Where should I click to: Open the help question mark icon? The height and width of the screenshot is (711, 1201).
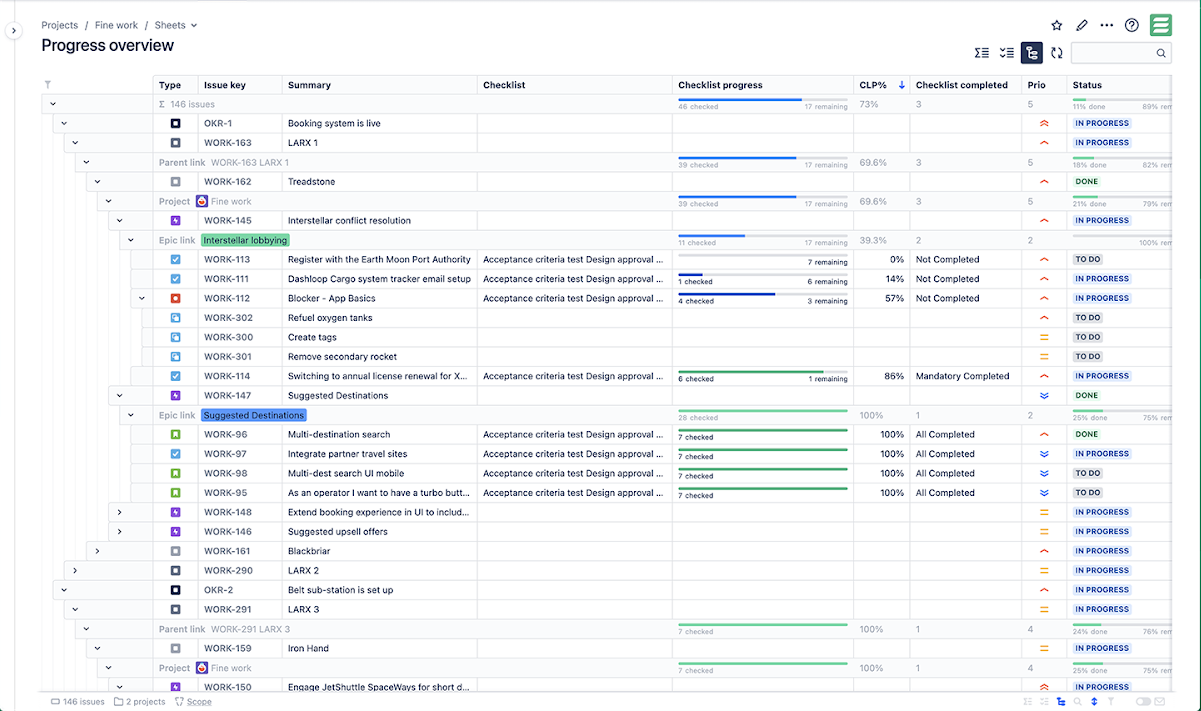tap(1132, 26)
